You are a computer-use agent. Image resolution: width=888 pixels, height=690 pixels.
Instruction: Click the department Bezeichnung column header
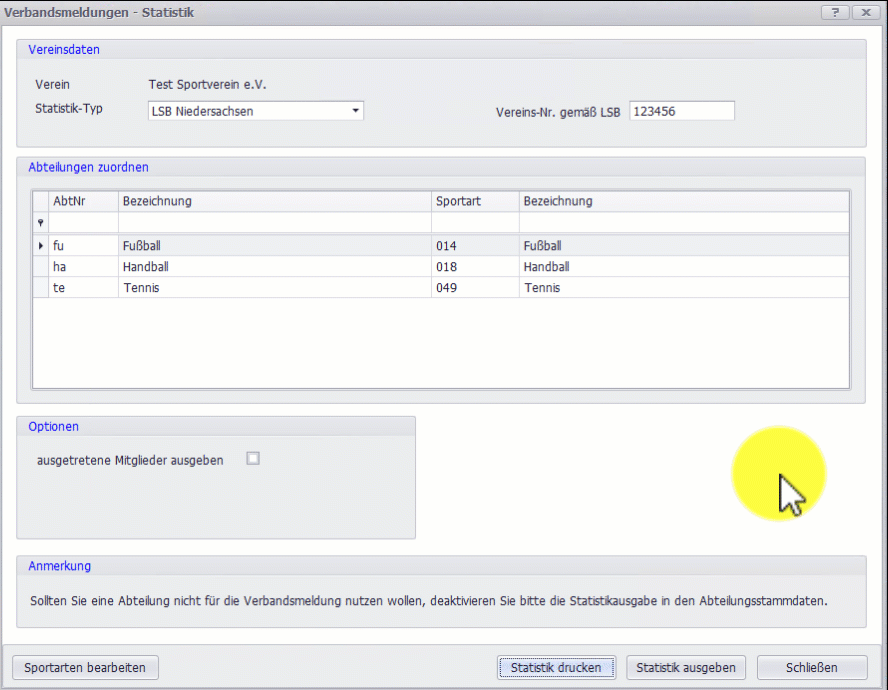(x=274, y=201)
